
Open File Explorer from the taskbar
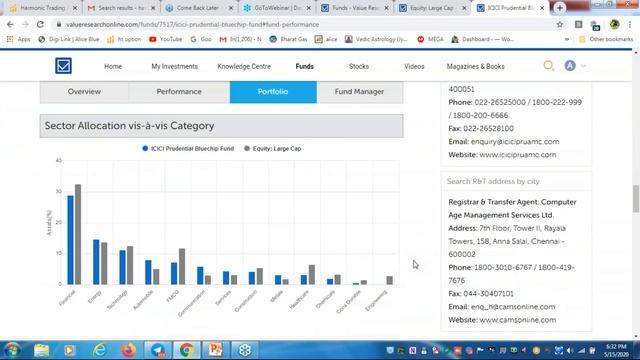coord(41,350)
